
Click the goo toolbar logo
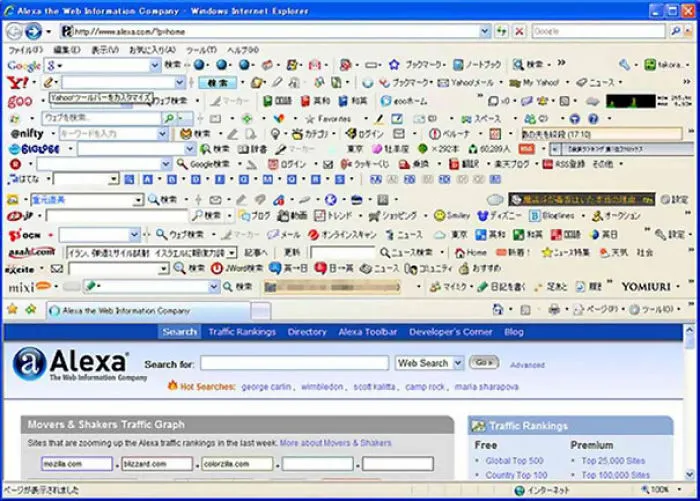[20, 101]
